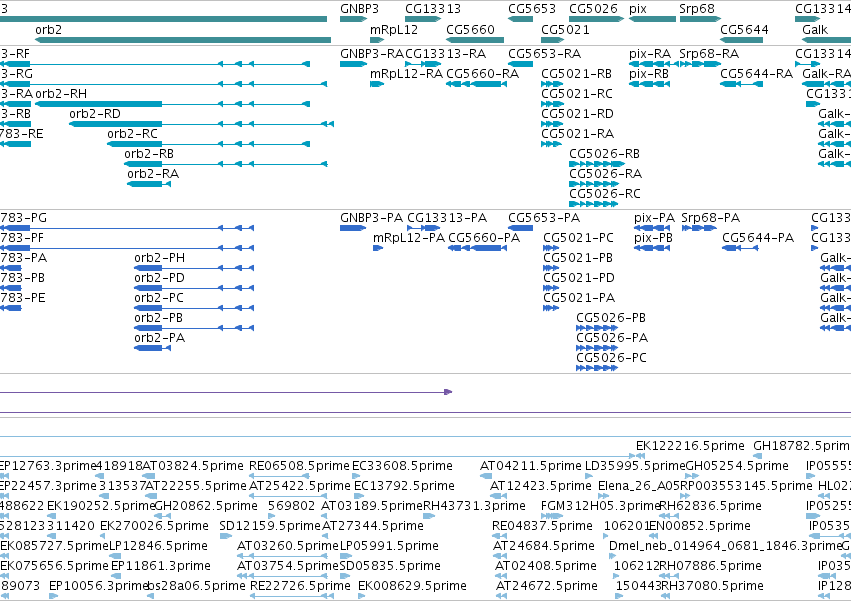The height and width of the screenshot is (601, 851).
Task: Select the pix gene label
Action: [x=638, y=9]
